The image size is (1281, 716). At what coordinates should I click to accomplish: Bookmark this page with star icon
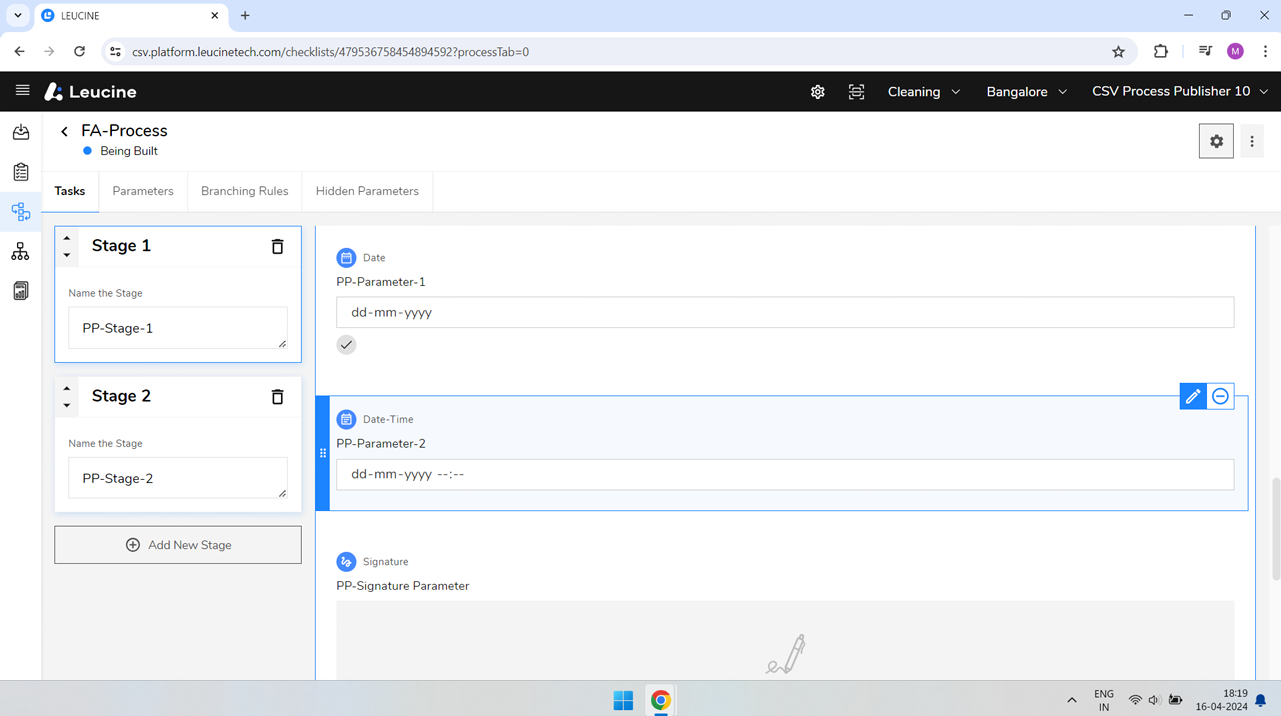pyautogui.click(x=1118, y=52)
